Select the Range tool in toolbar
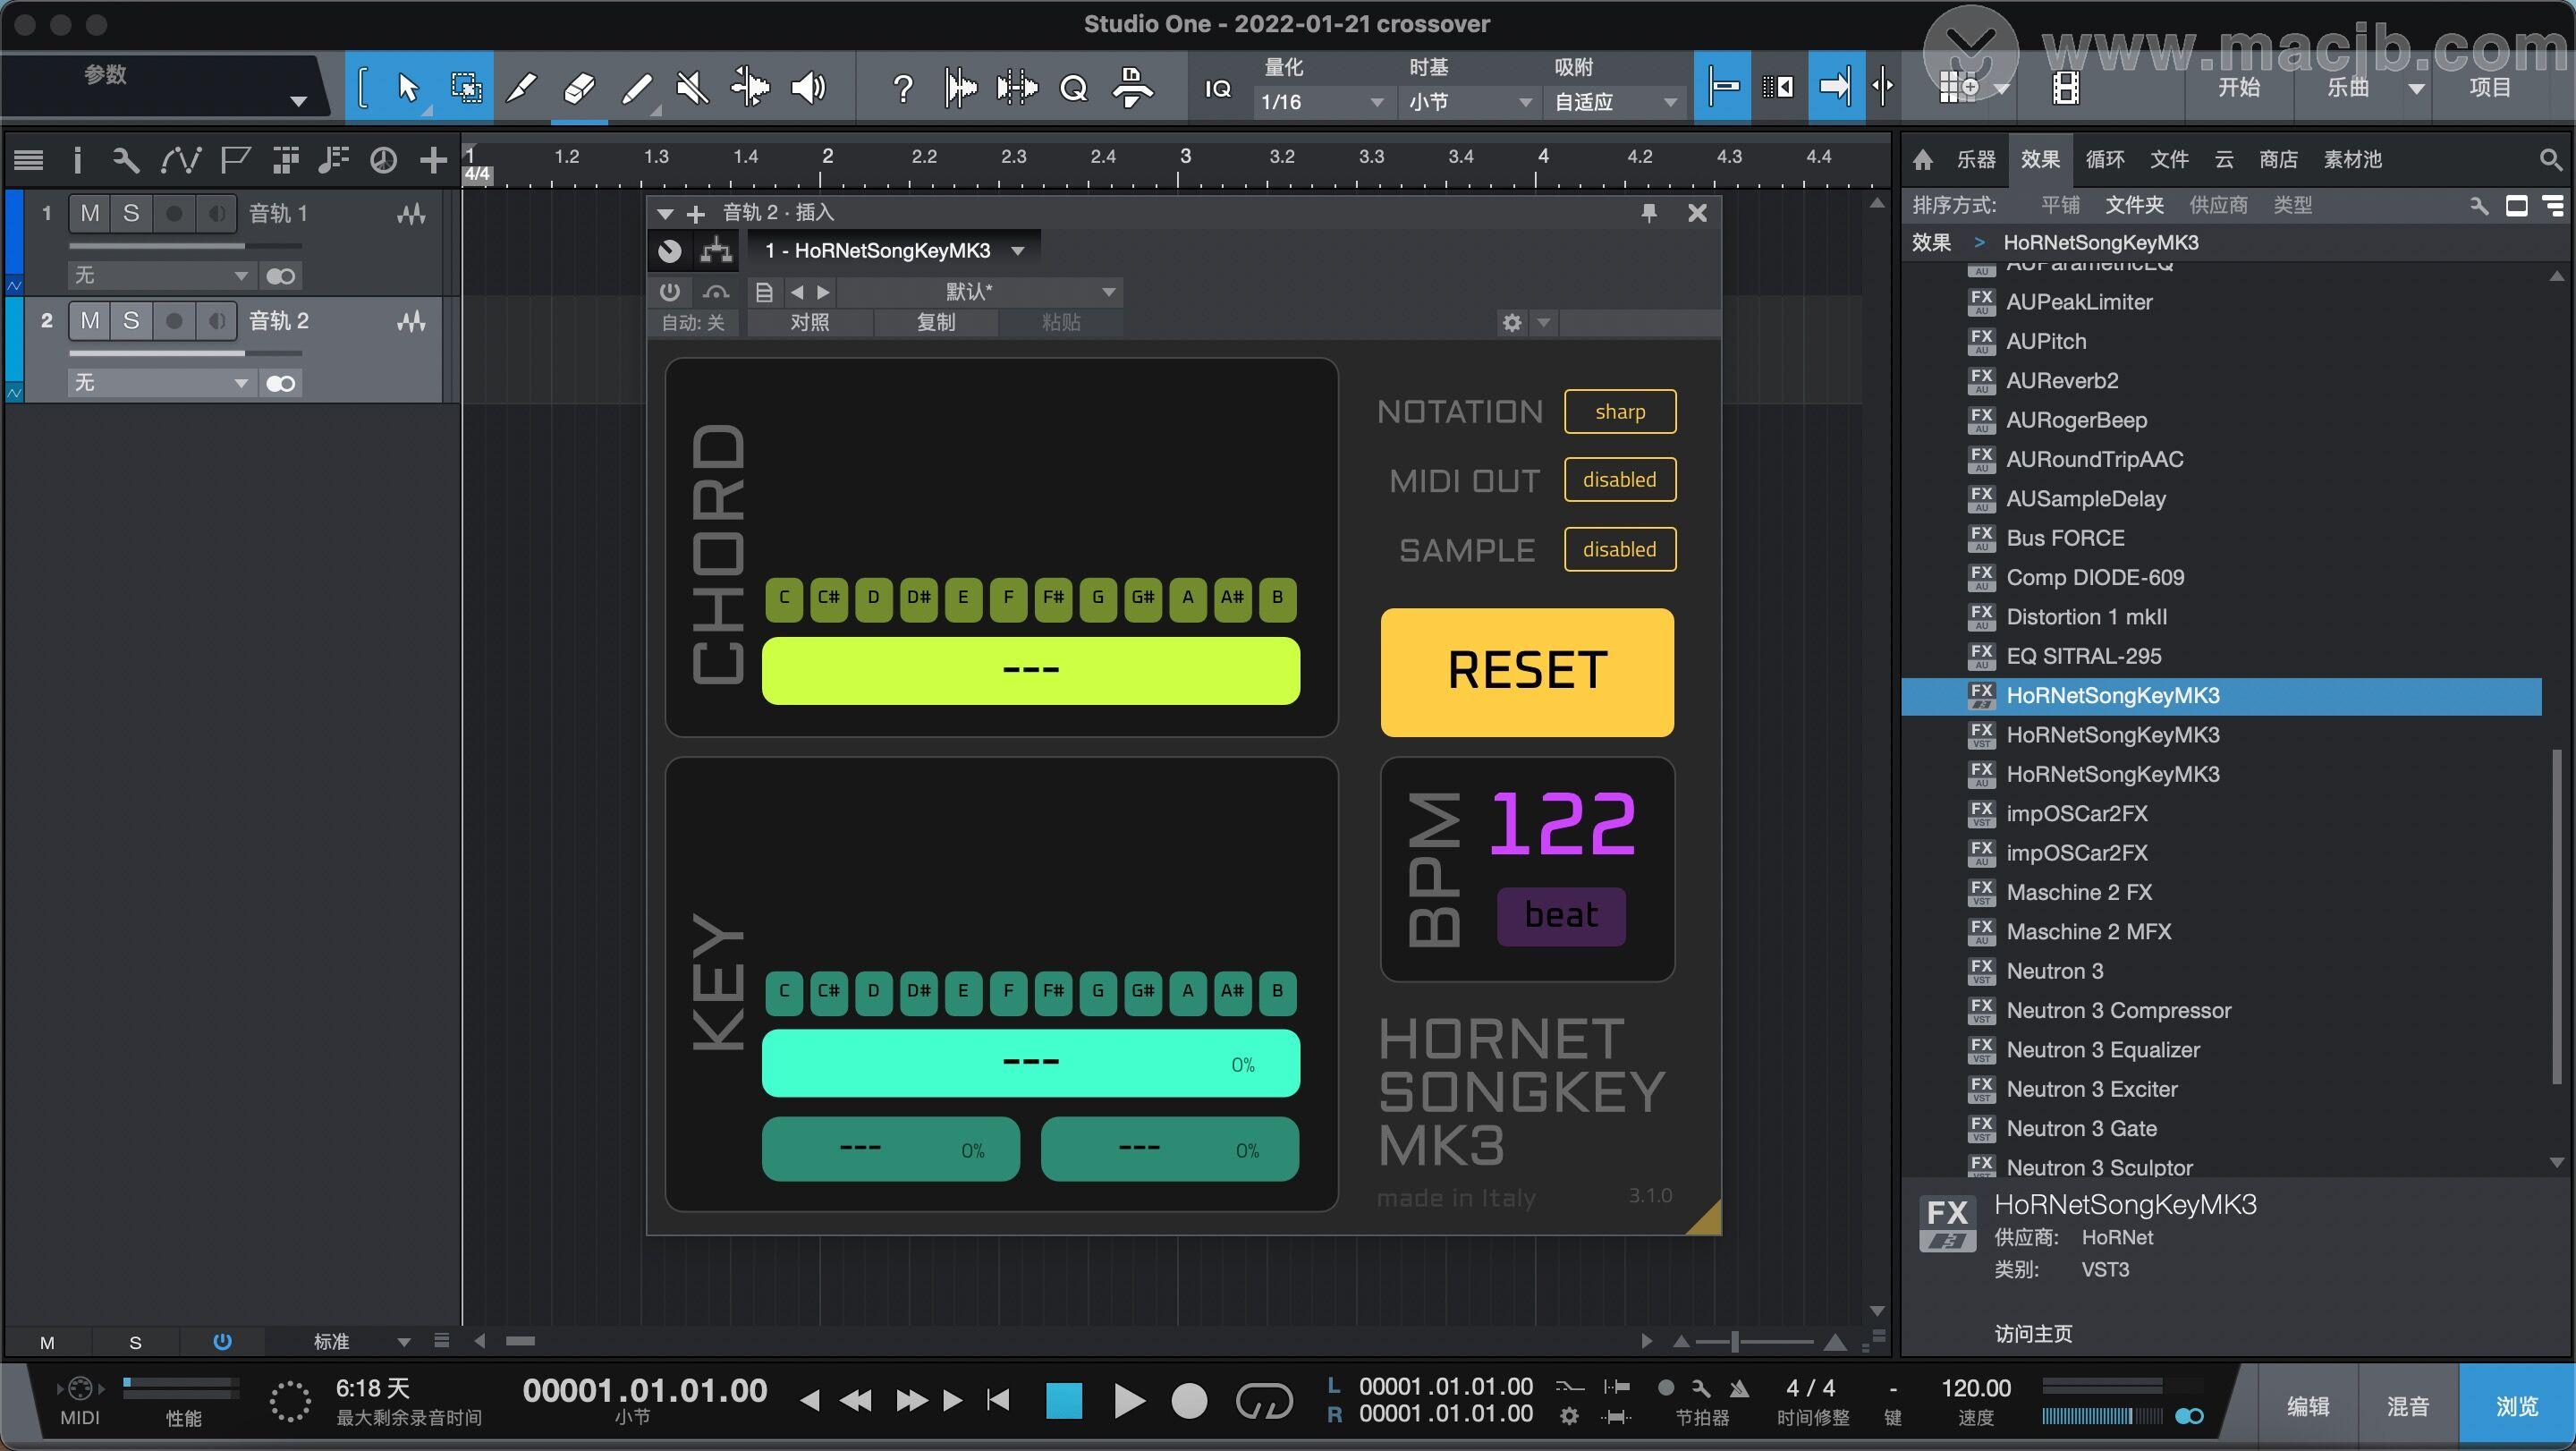The image size is (2576, 1451). click(x=465, y=88)
